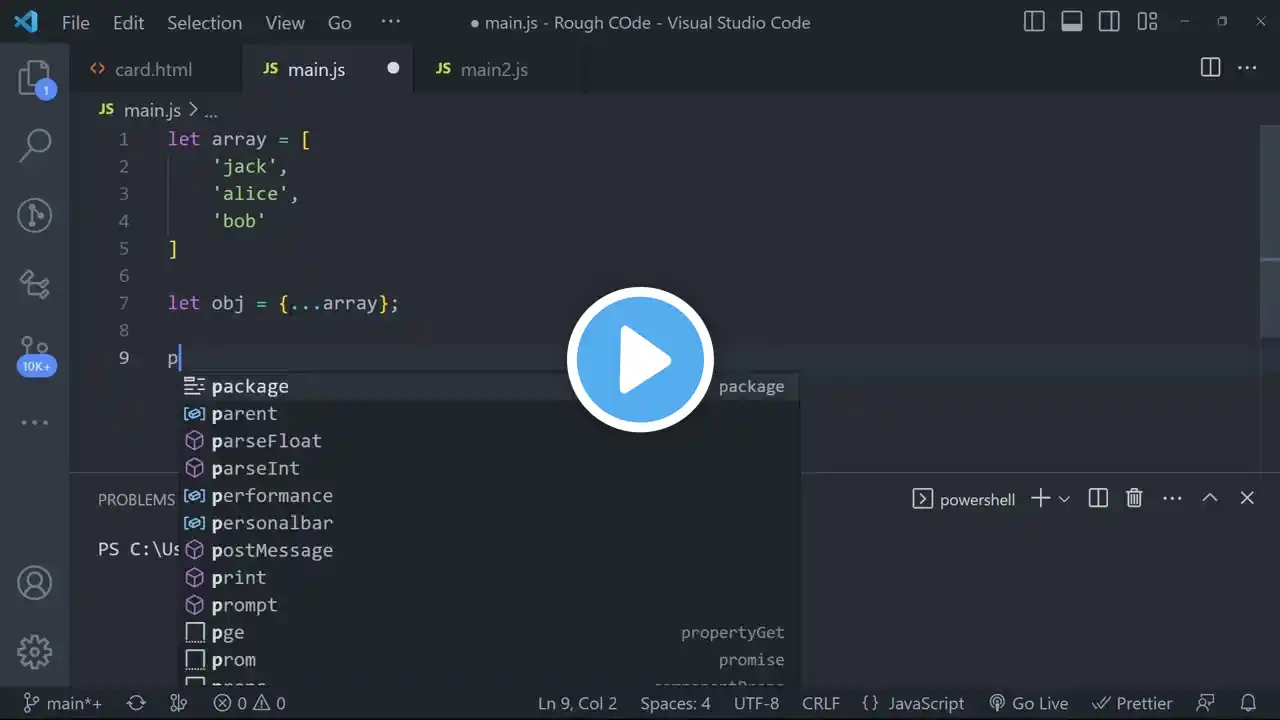The width and height of the screenshot is (1280, 720).
Task: Open the Run and Debug view
Action: coord(35,285)
